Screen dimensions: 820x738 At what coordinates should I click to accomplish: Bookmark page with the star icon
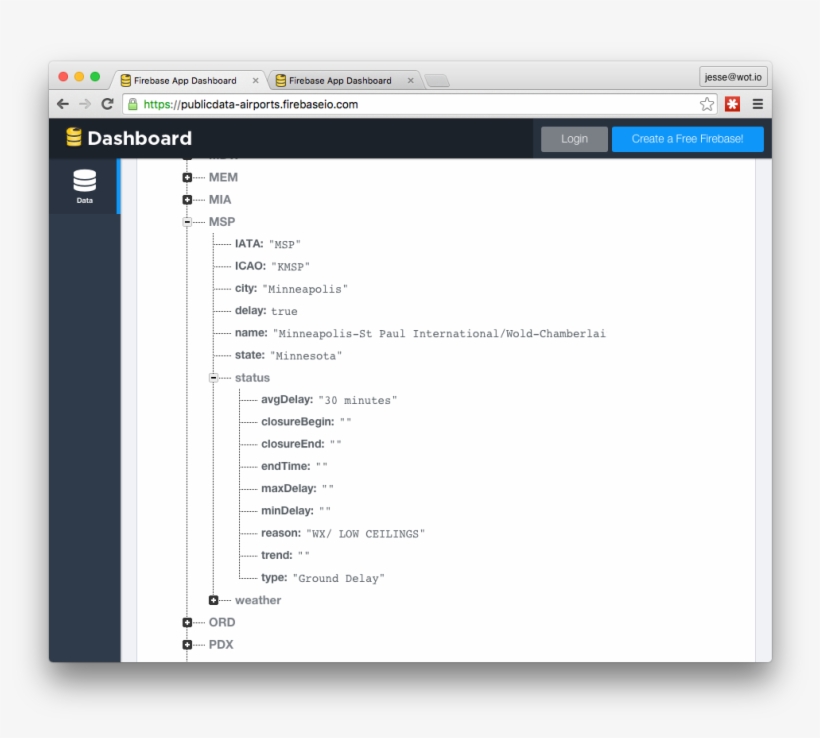pyautogui.click(x=707, y=104)
